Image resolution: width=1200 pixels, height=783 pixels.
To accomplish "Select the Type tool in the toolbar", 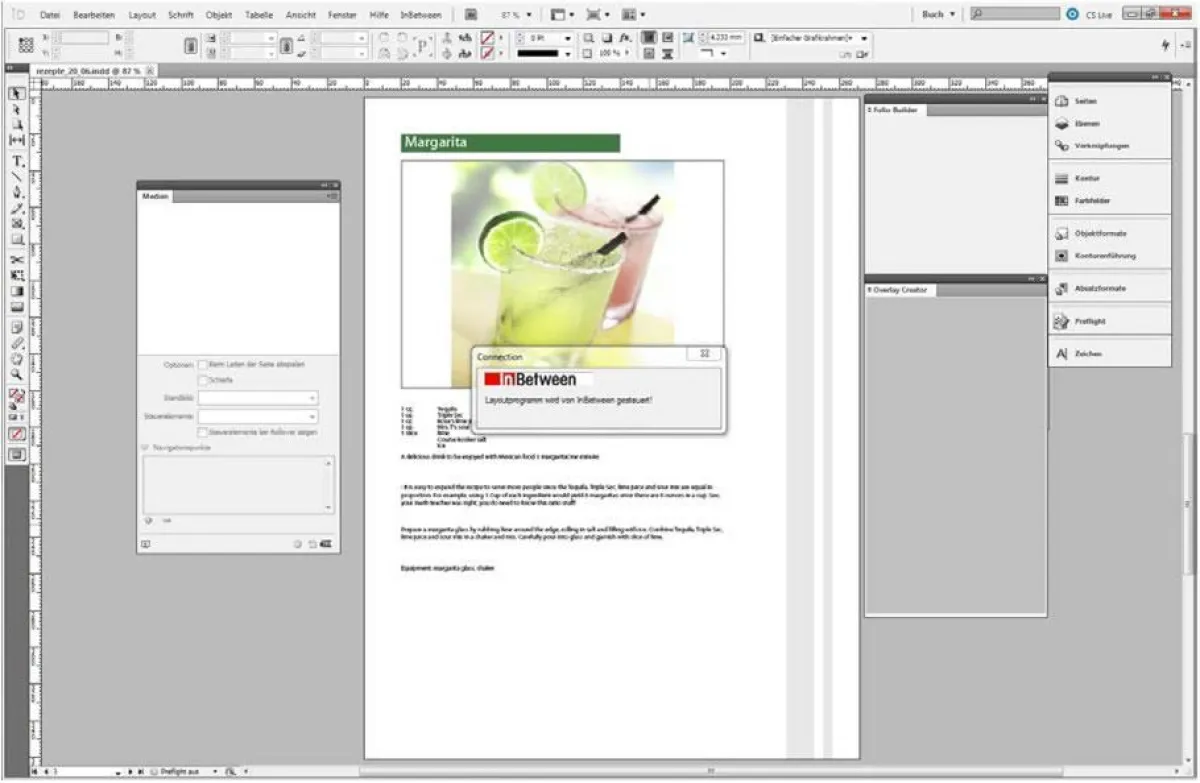I will pyautogui.click(x=15, y=160).
